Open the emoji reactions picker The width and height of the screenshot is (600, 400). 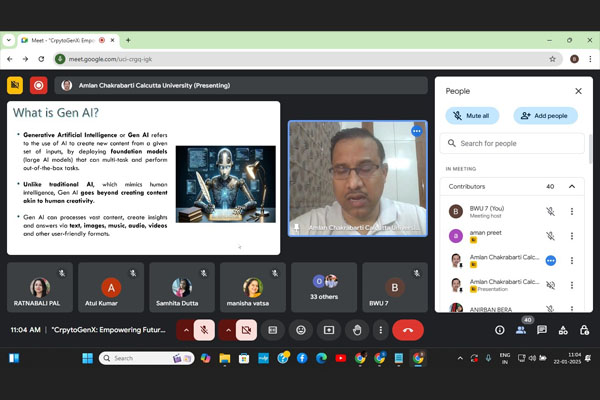[x=301, y=329]
